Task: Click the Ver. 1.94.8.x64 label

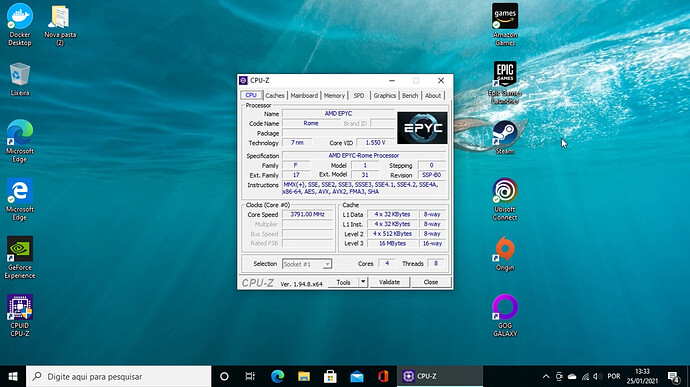Action: 301,284
